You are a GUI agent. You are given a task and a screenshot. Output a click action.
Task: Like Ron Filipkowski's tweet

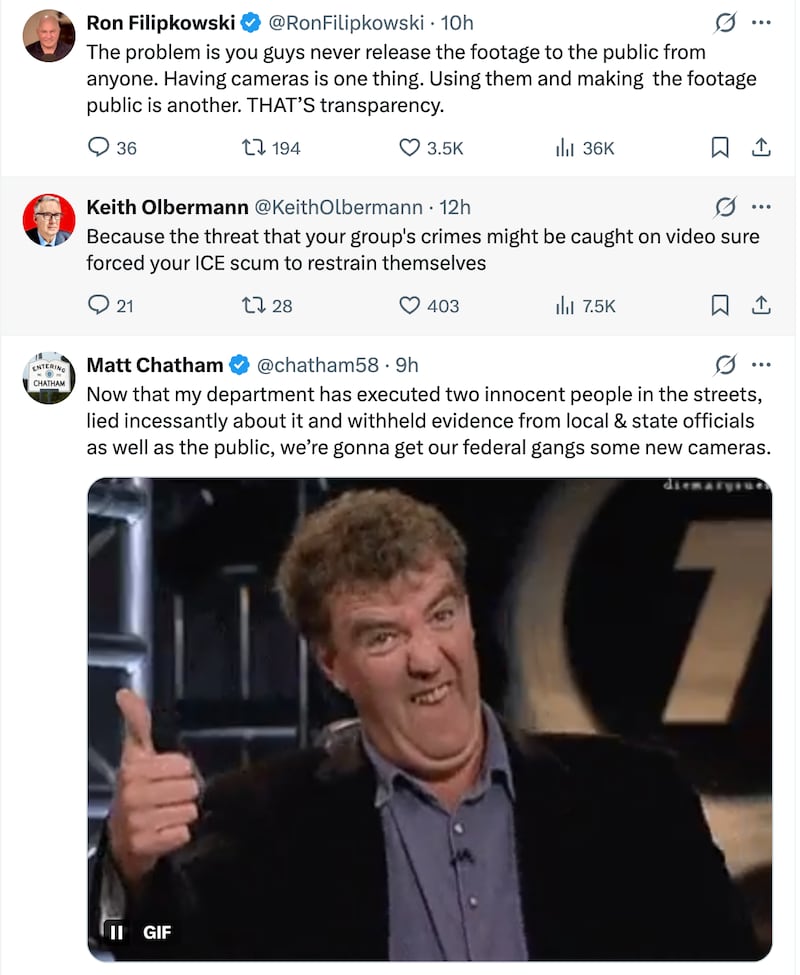[x=409, y=148]
